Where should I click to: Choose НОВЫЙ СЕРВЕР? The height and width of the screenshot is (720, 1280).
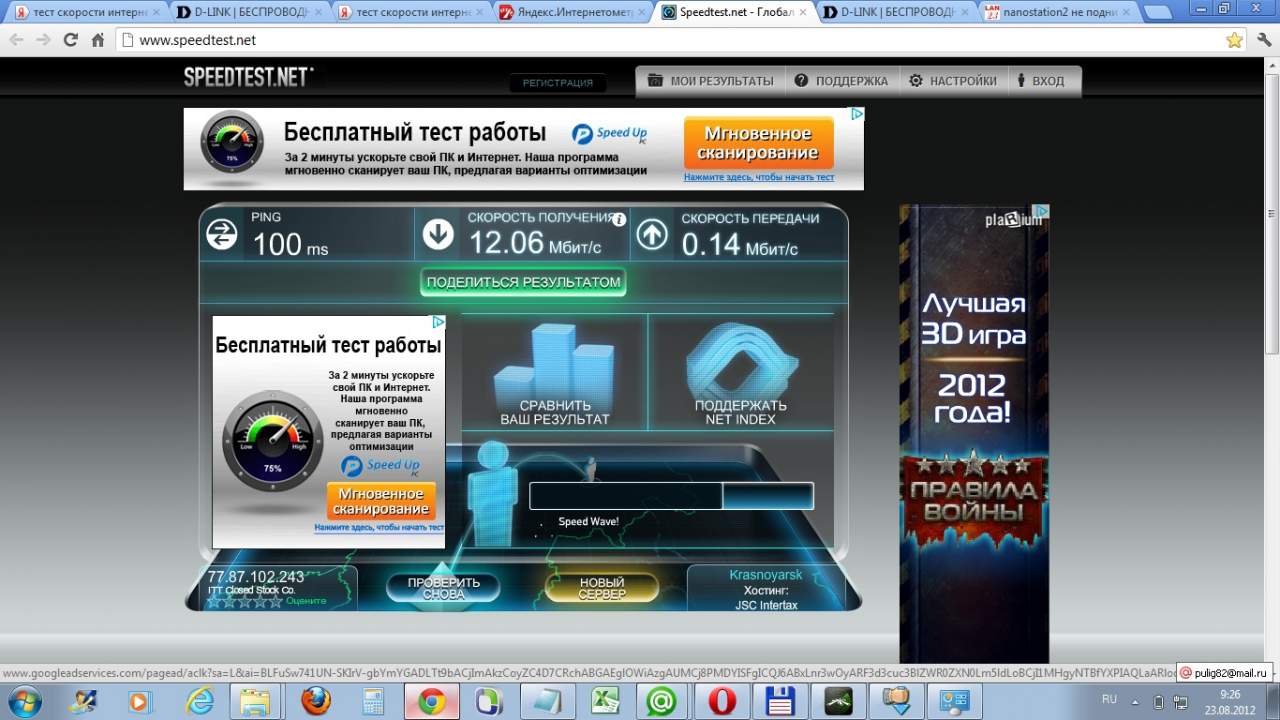[x=602, y=588]
